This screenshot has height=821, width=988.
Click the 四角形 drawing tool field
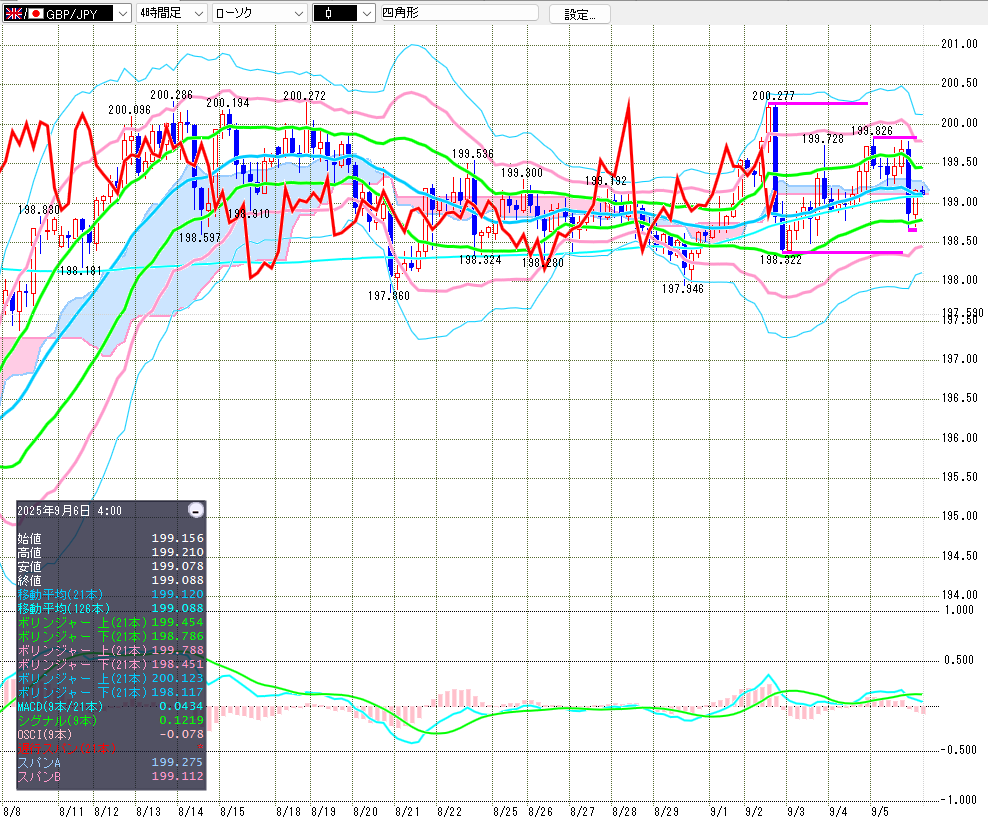(459, 13)
